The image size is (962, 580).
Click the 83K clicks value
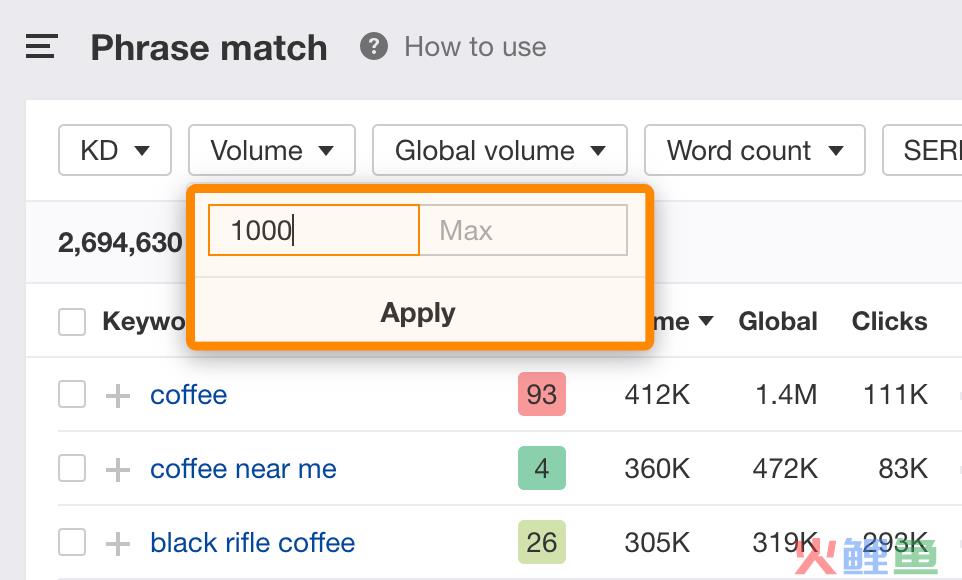902,469
